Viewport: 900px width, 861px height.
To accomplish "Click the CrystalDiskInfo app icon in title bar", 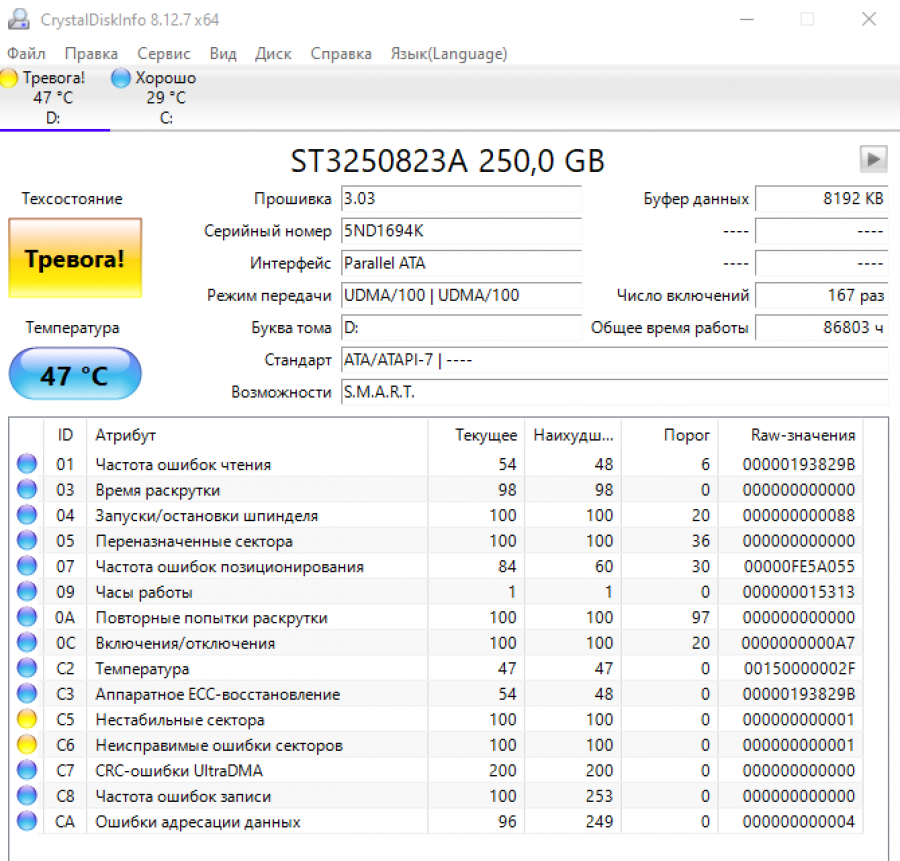I will point(18,19).
